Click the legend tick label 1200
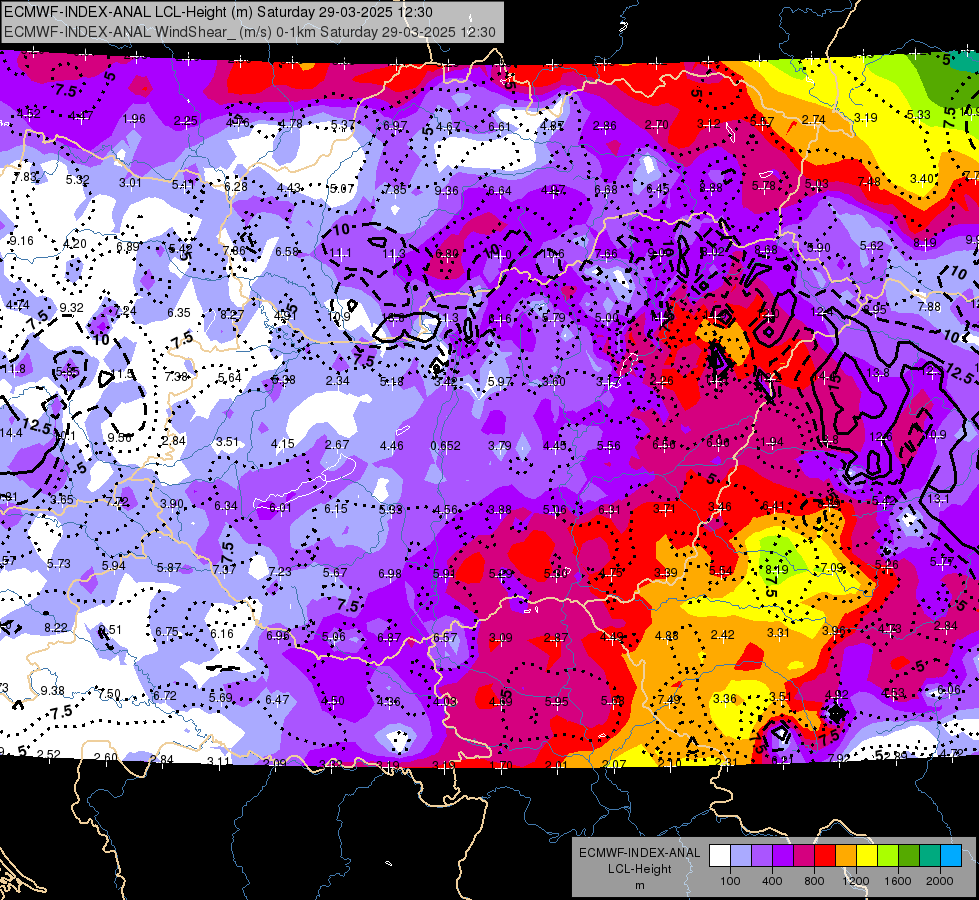The image size is (979, 900). [856, 881]
